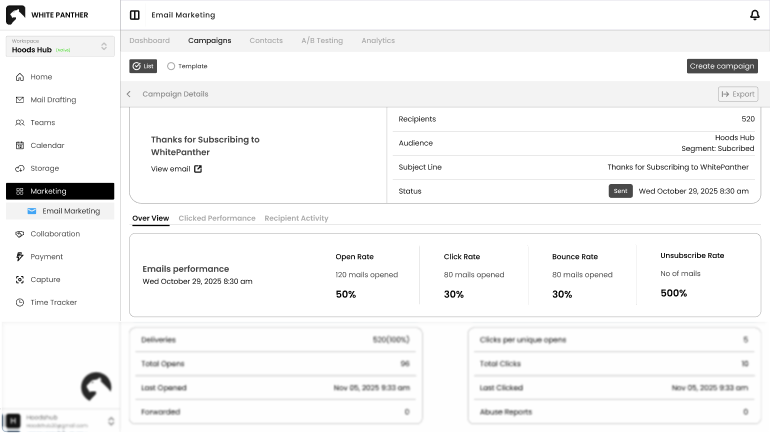The image size is (770, 433).
Task: Open Storage from sidebar
Action: [44, 169]
